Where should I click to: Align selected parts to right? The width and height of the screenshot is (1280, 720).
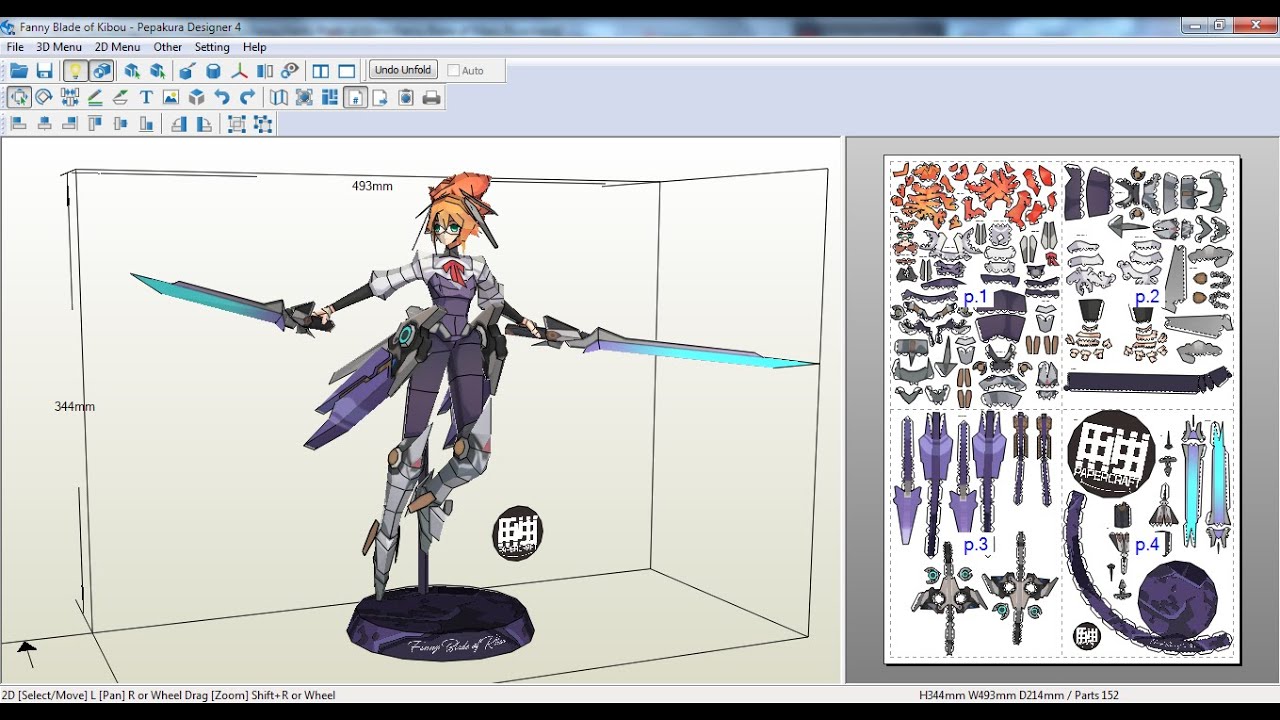pyautogui.click(x=70, y=124)
